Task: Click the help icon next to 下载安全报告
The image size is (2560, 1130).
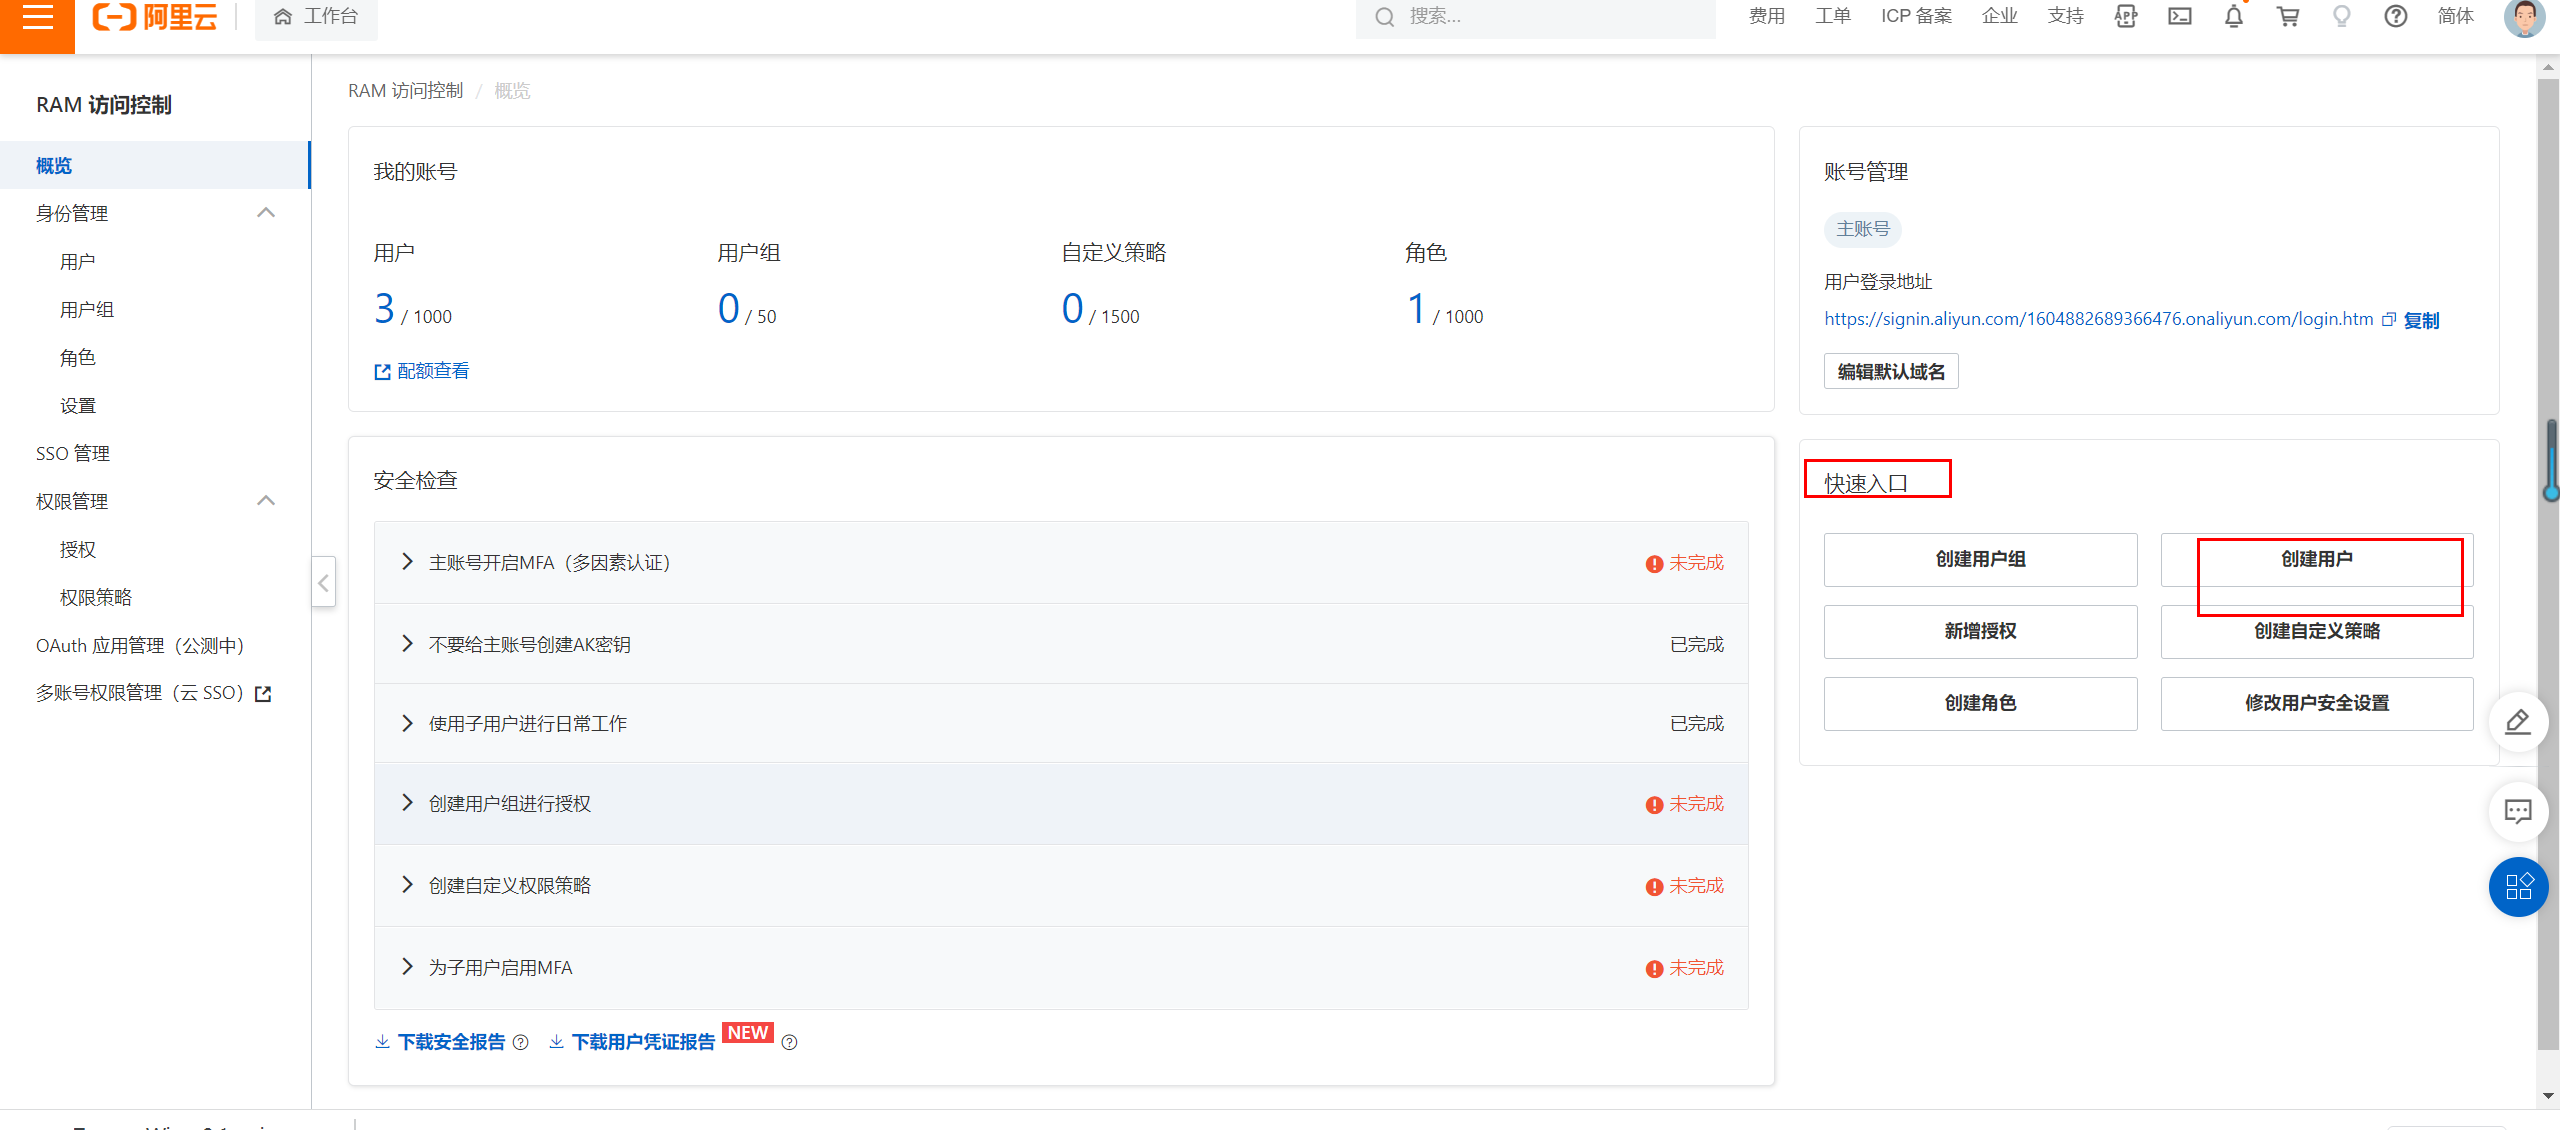Action: click(x=520, y=1043)
